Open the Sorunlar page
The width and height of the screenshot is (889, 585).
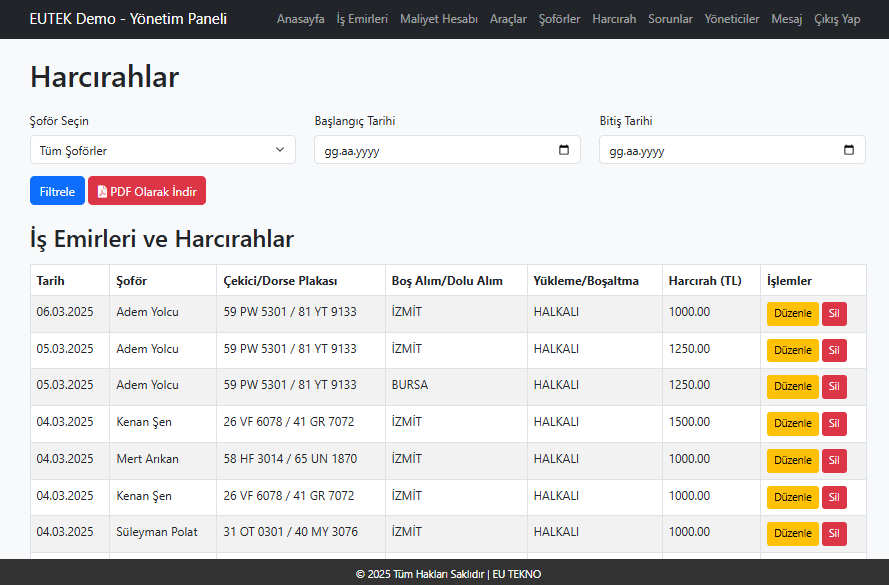[x=670, y=19]
